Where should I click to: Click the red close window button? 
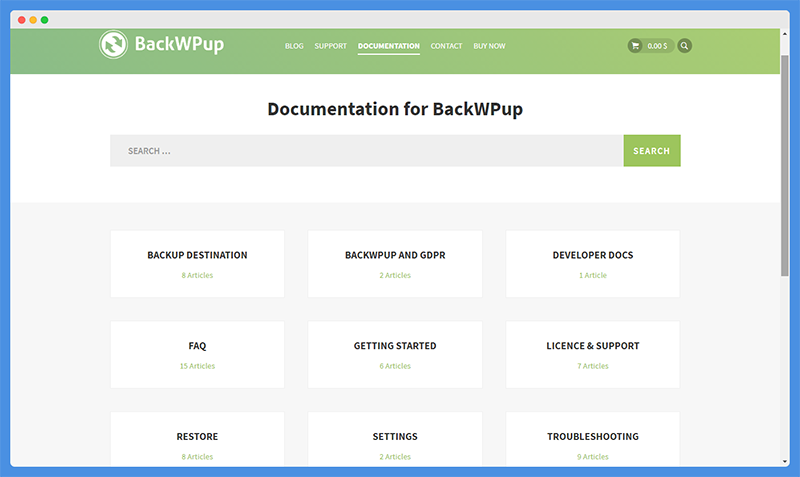[21, 20]
